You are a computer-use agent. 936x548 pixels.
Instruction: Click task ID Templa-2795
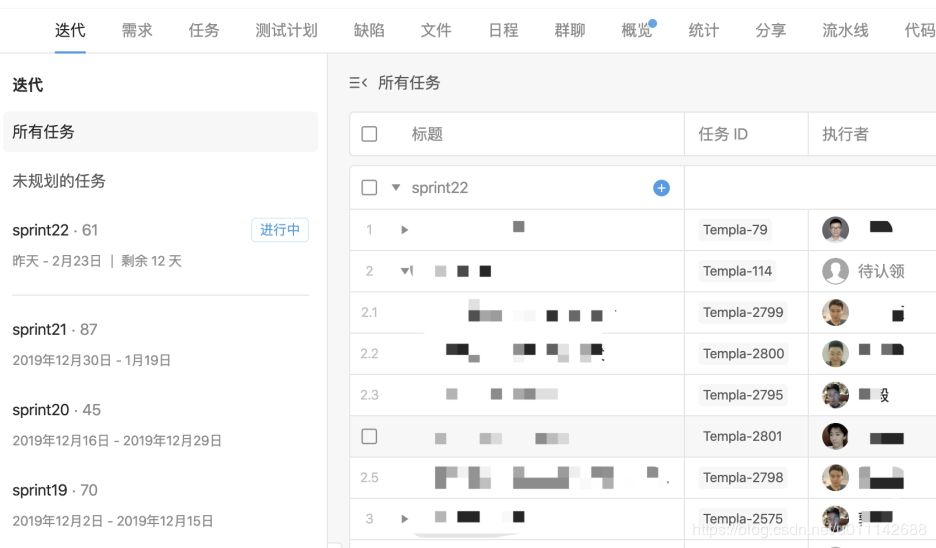click(743, 395)
